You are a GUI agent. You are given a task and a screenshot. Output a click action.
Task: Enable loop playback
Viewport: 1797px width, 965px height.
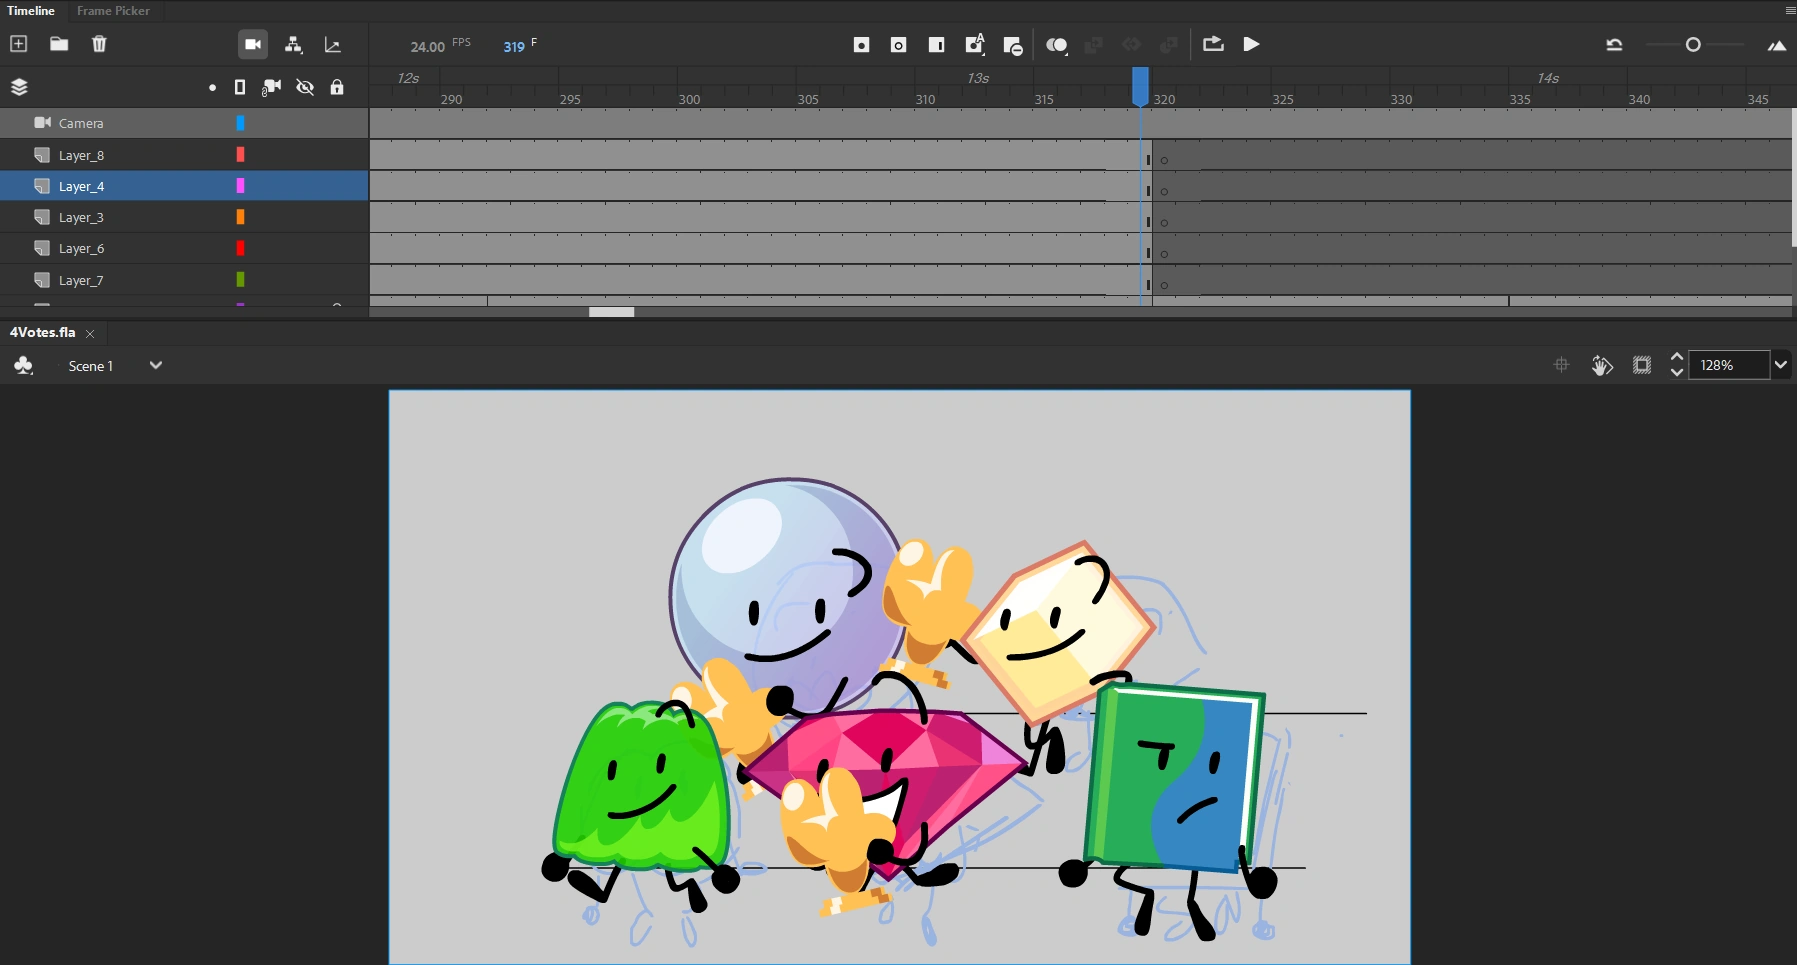point(1213,44)
